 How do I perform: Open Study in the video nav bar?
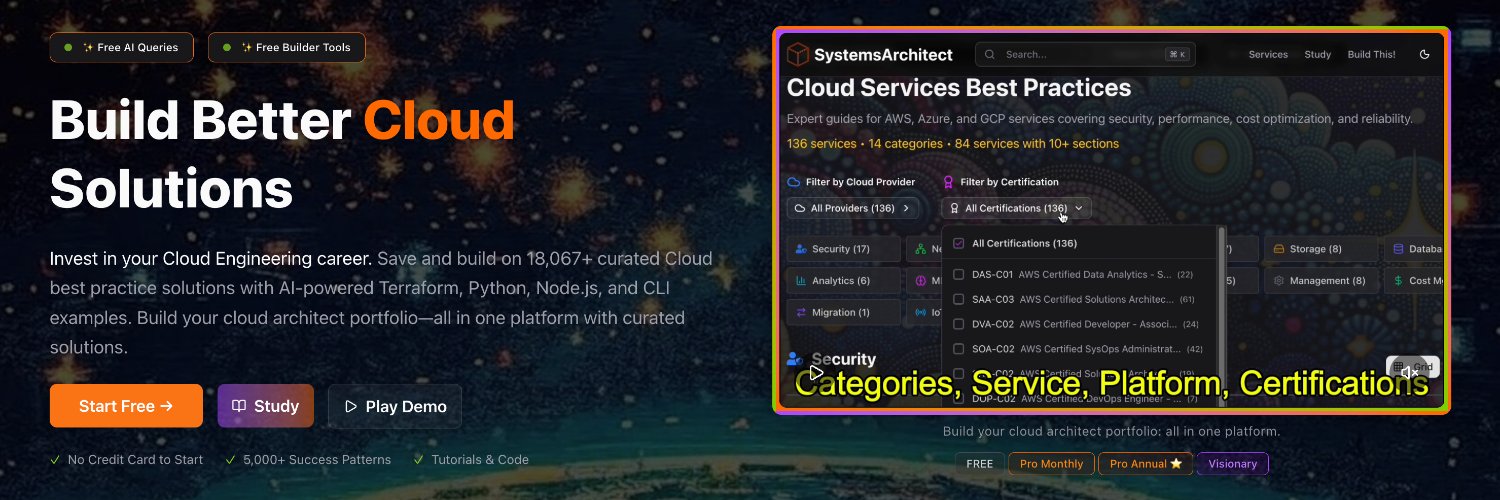click(1318, 54)
